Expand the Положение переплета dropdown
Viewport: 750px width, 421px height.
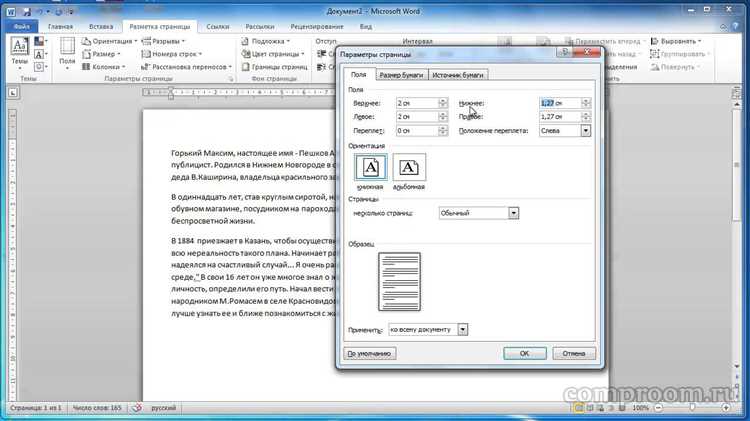[586, 131]
